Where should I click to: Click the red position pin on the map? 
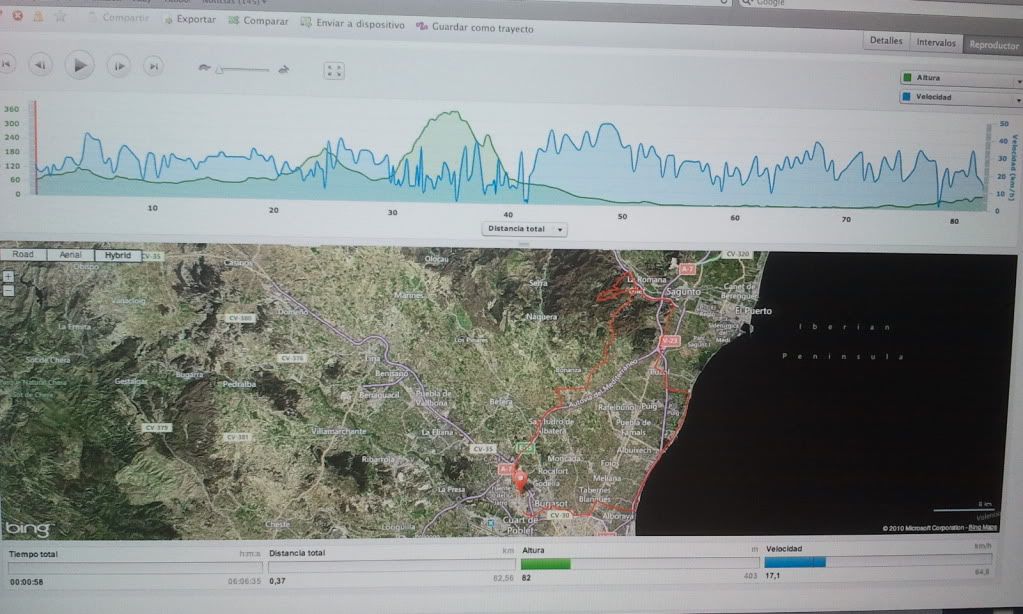coord(520,482)
